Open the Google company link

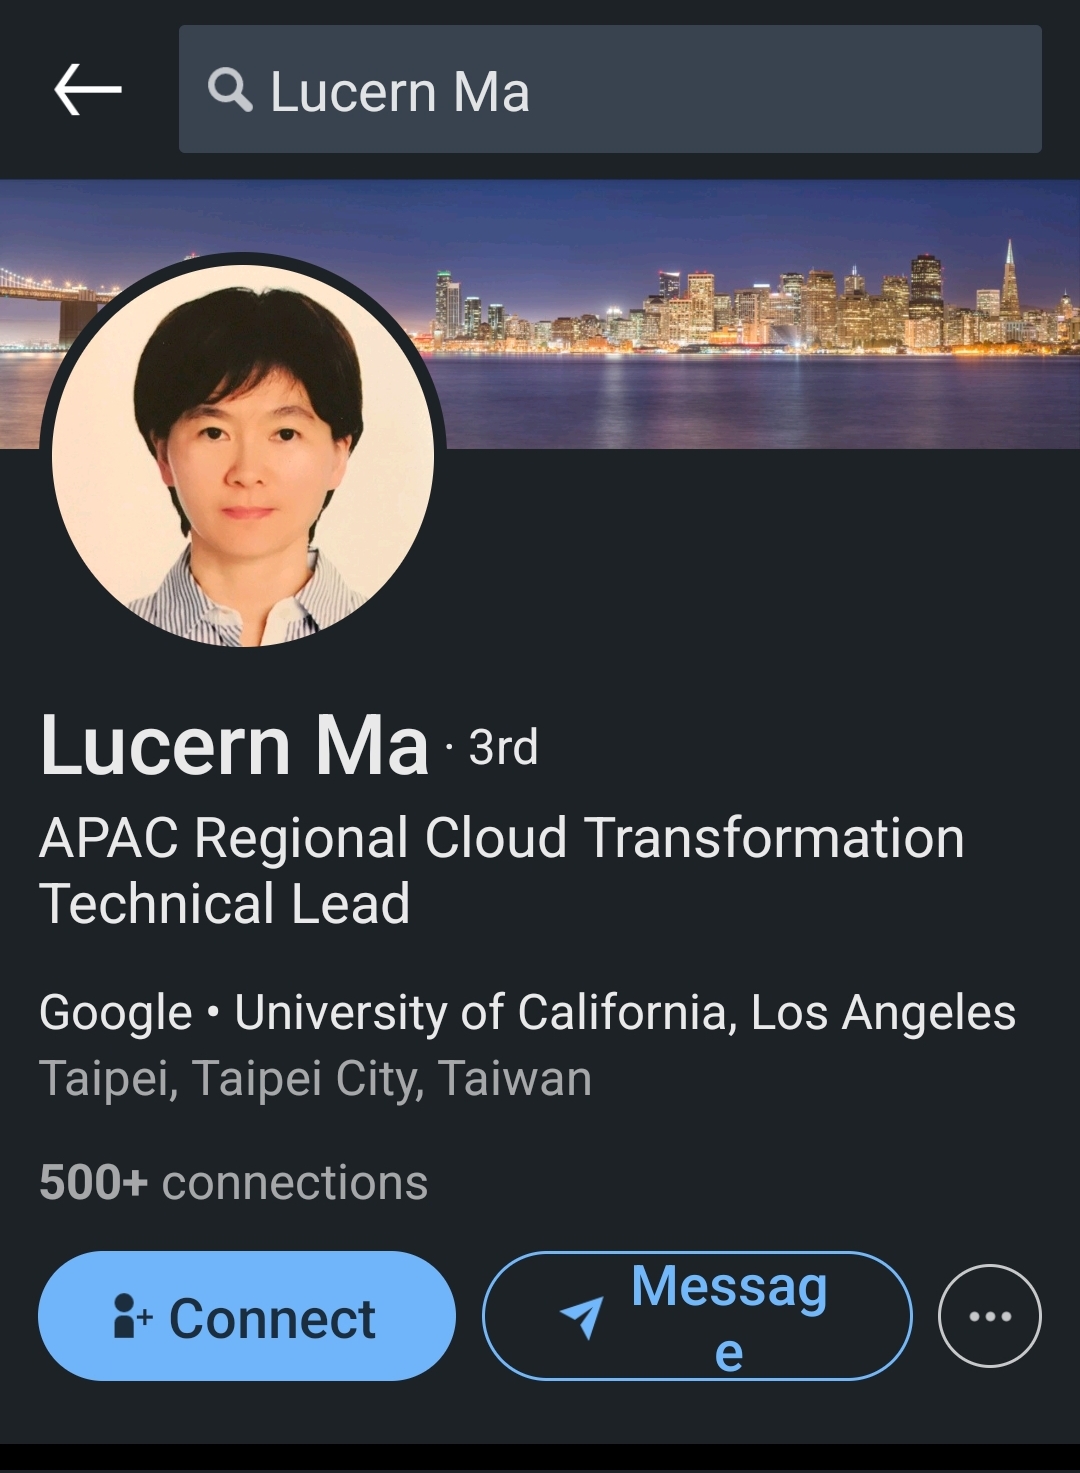(115, 1013)
